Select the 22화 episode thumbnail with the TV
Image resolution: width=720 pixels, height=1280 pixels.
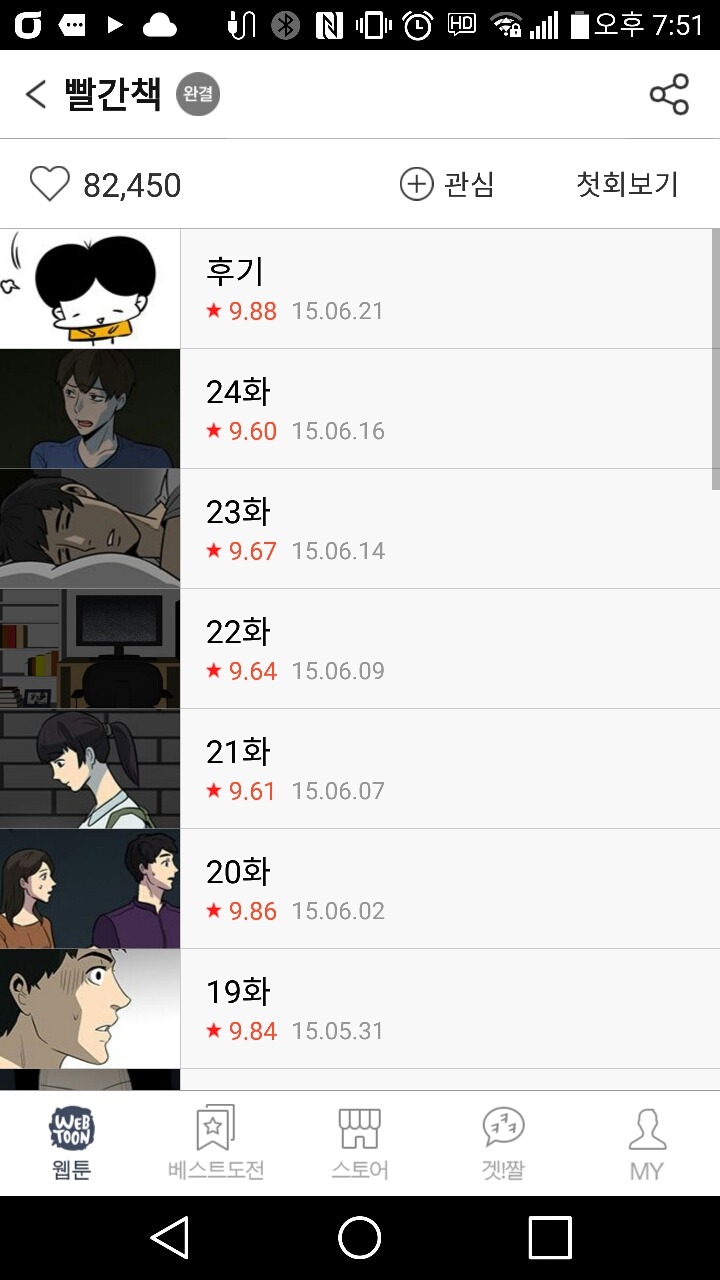pos(90,649)
